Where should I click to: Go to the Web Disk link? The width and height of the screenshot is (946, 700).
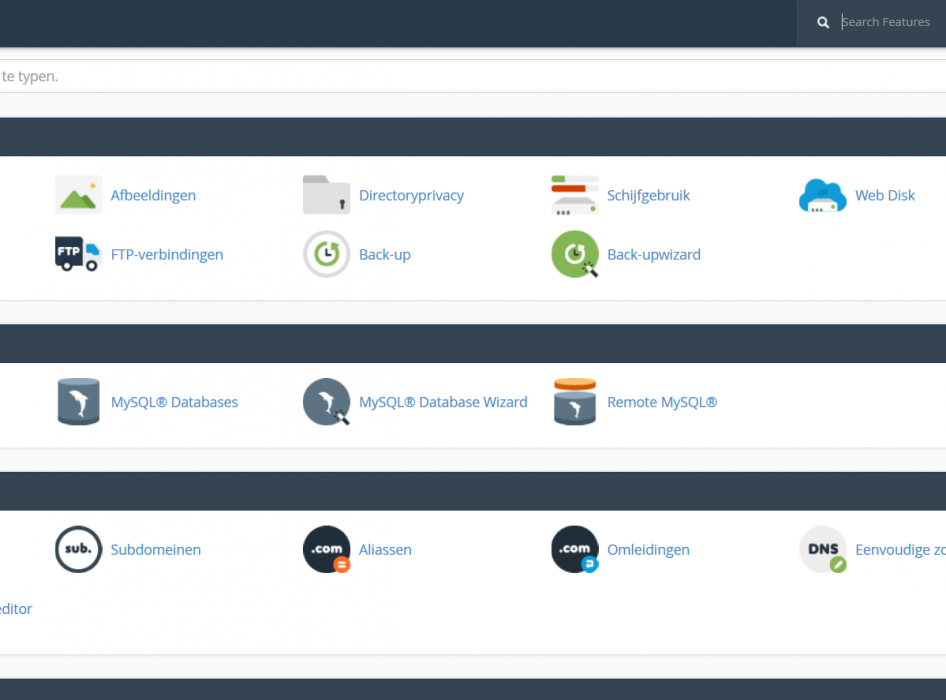click(x=885, y=196)
